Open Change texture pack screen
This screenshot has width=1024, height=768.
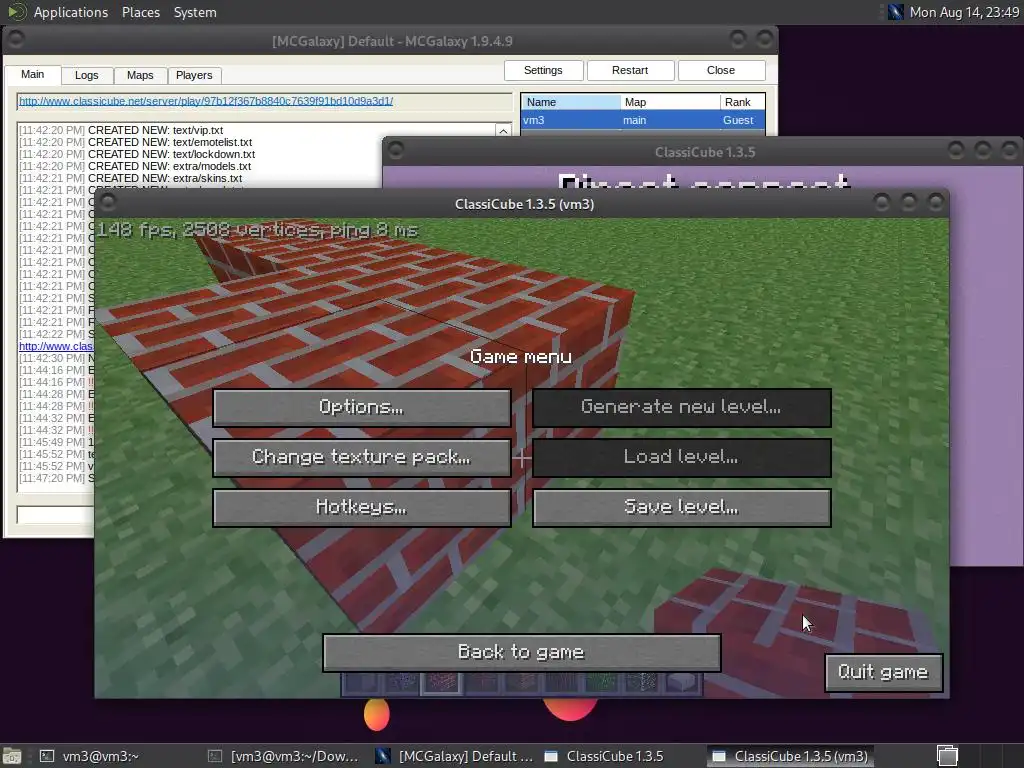362,457
